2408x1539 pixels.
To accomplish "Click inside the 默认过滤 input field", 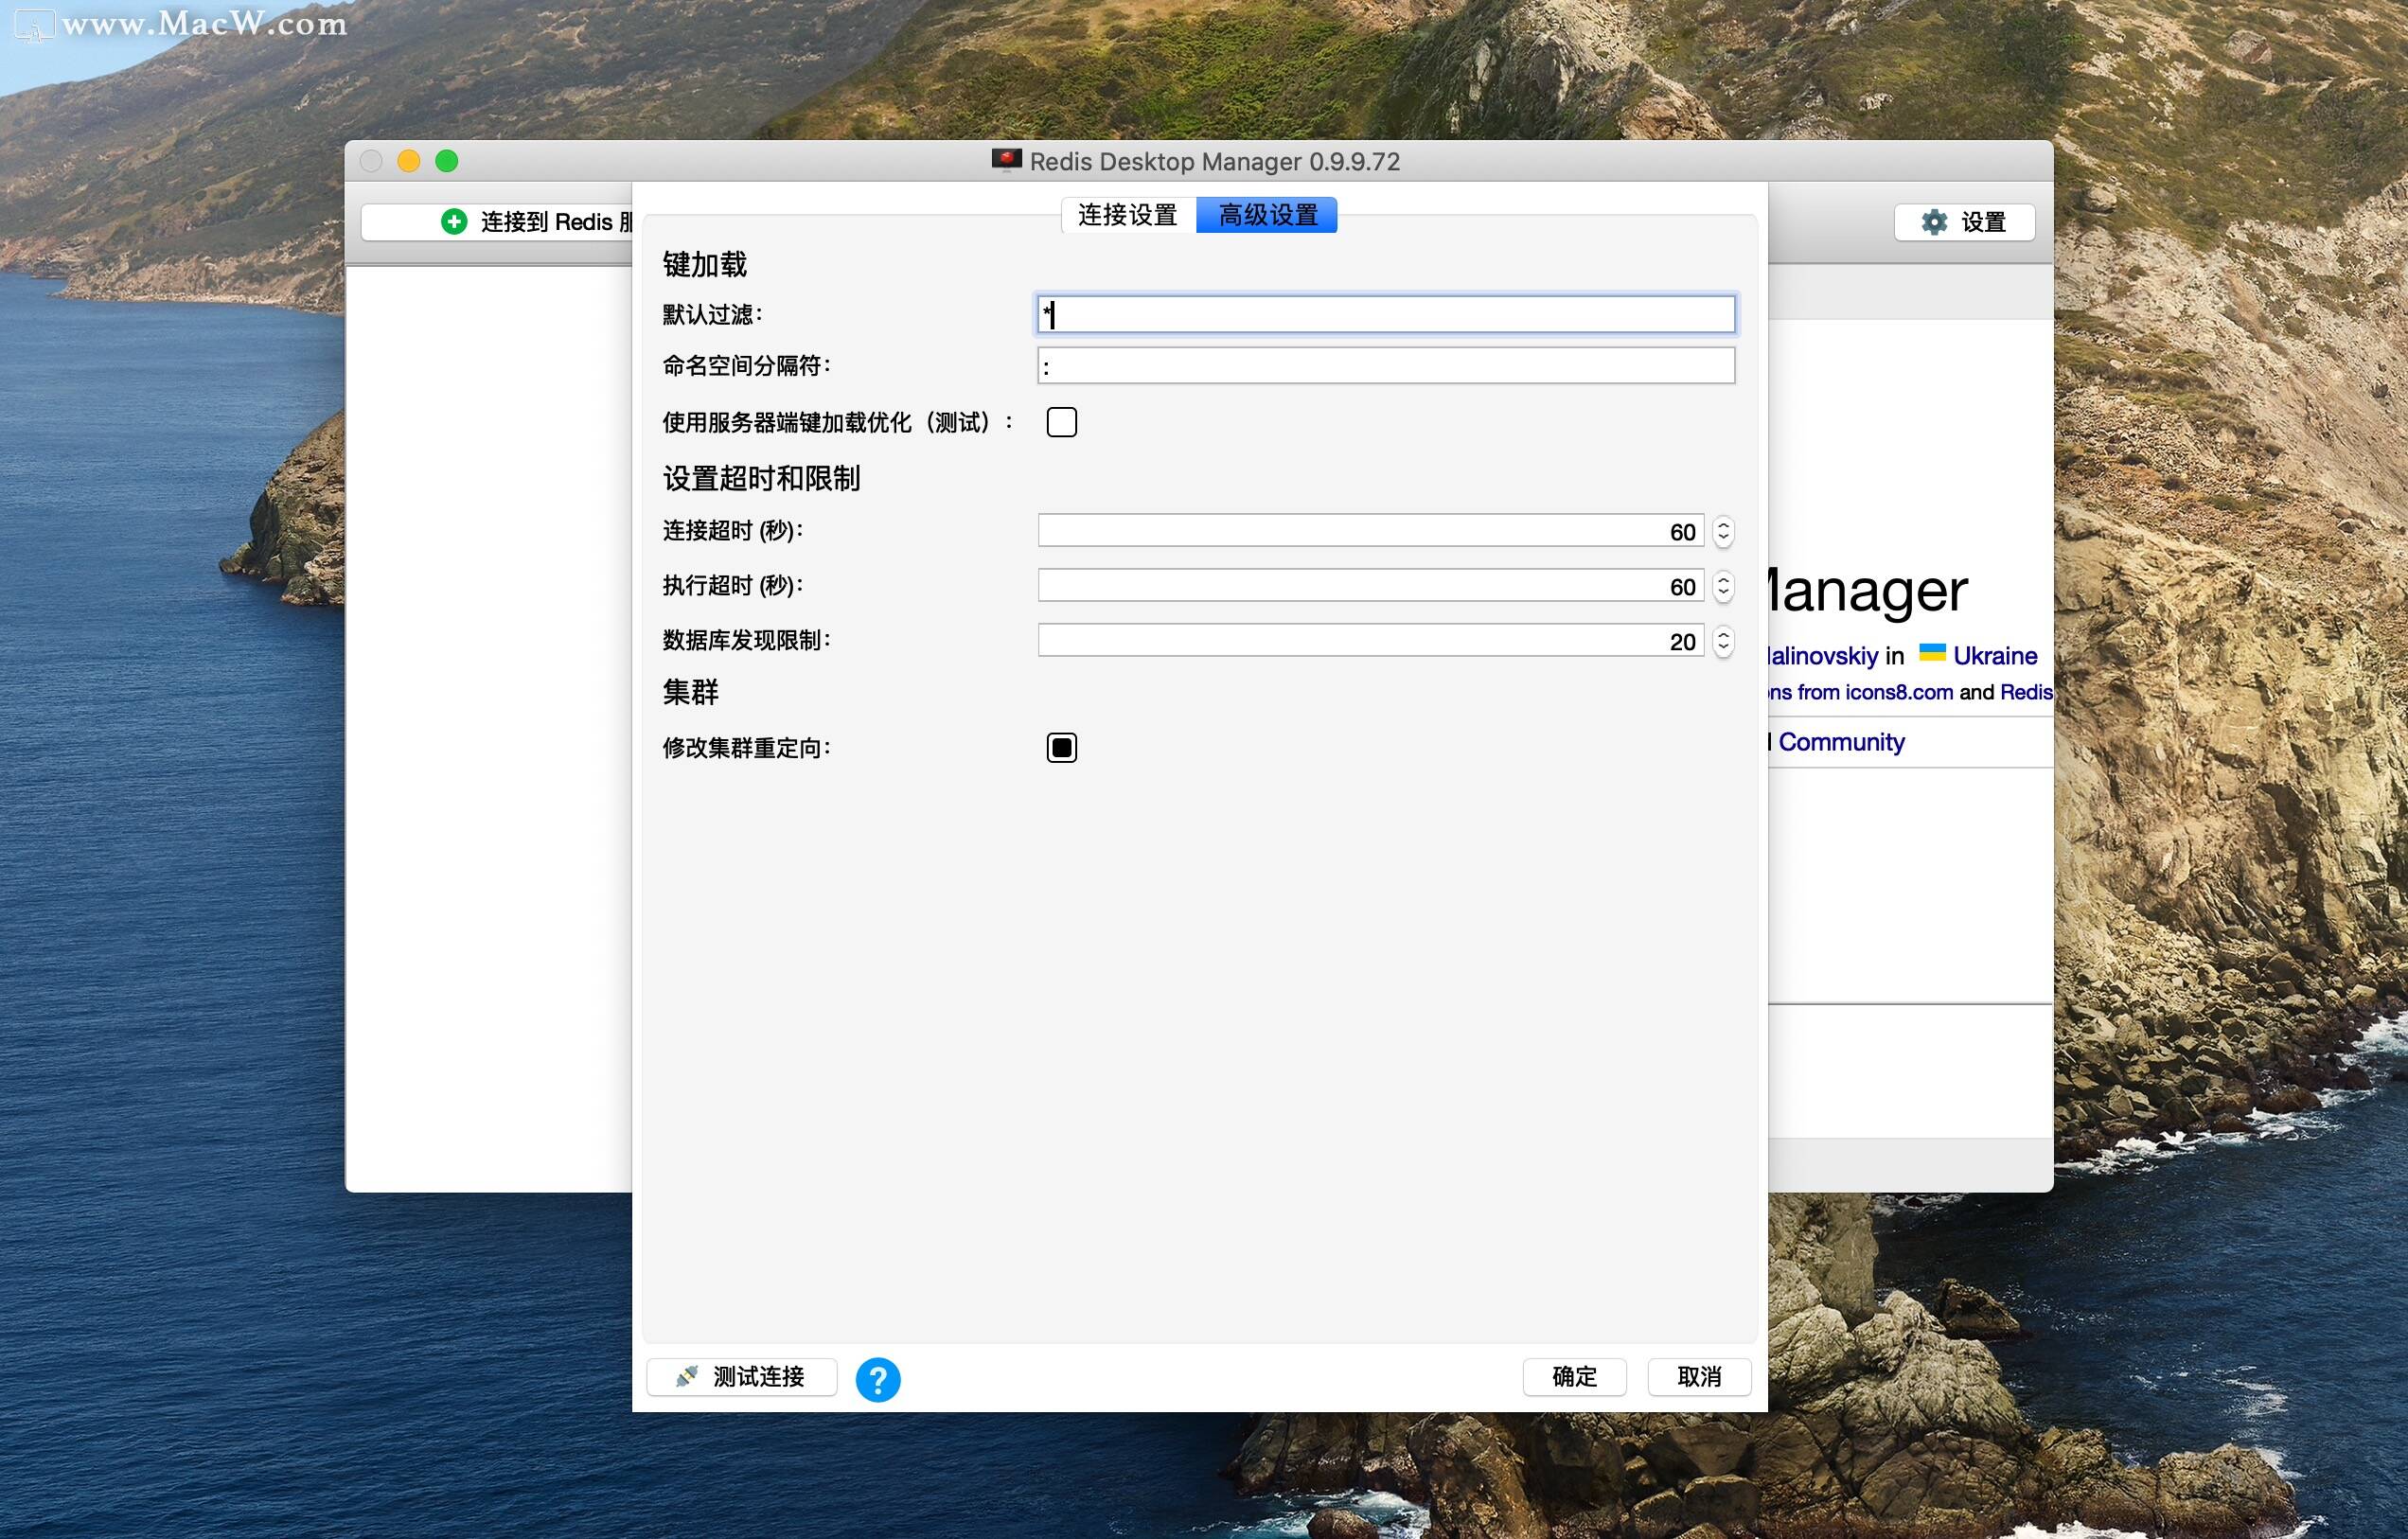I will tap(1385, 315).
